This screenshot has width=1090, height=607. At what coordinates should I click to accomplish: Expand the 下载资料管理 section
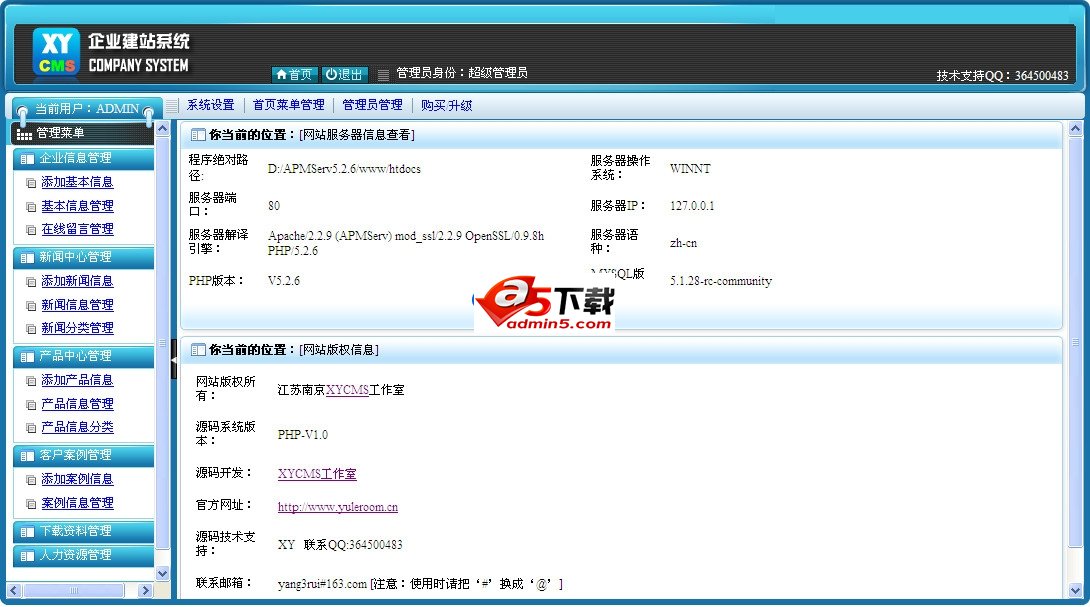(x=83, y=531)
